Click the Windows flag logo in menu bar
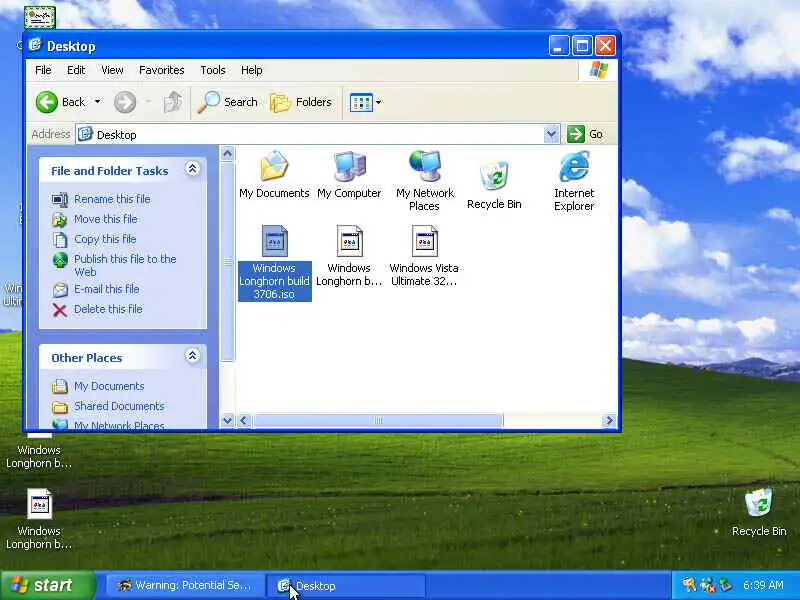 (x=598, y=70)
